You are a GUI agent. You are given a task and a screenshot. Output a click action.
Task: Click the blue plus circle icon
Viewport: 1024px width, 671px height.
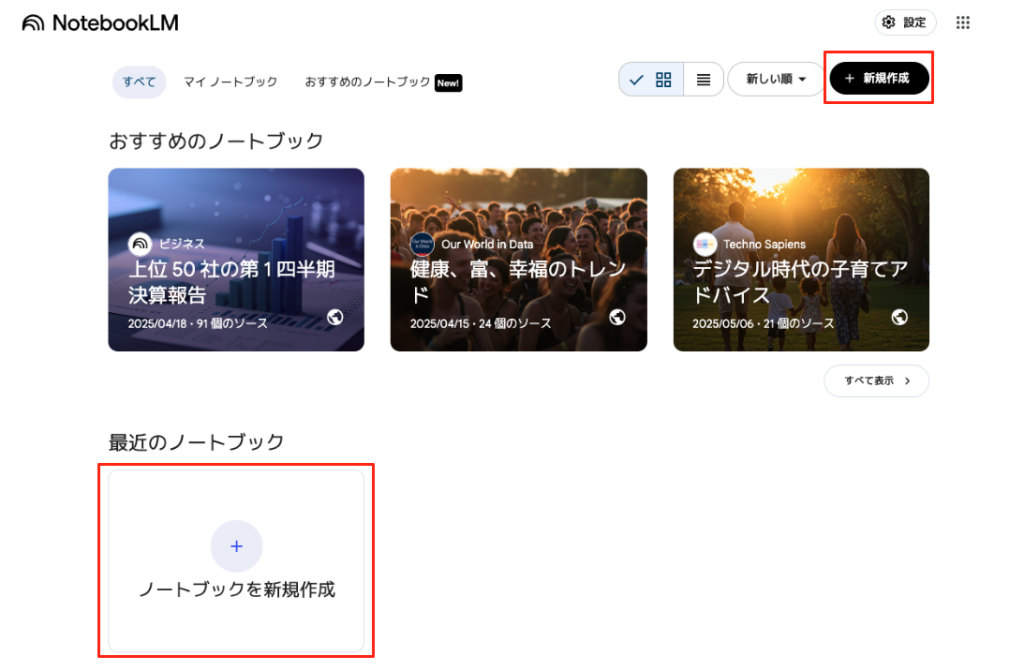coord(236,546)
